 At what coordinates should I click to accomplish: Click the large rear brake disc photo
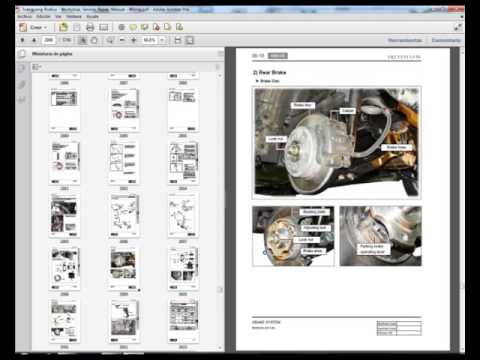click(337, 143)
